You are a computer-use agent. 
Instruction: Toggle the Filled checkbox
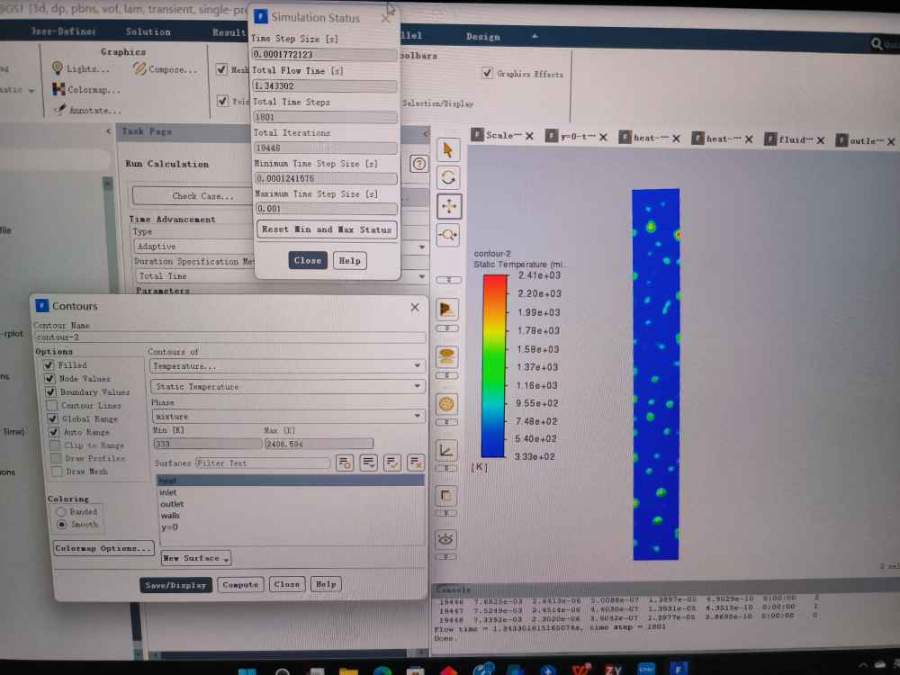(x=49, y=365)
